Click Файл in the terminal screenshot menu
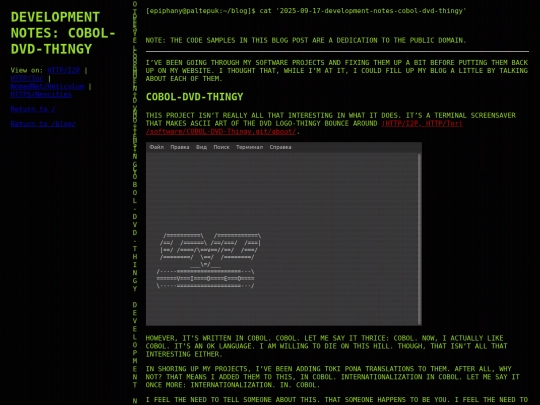 coord(156,147)
